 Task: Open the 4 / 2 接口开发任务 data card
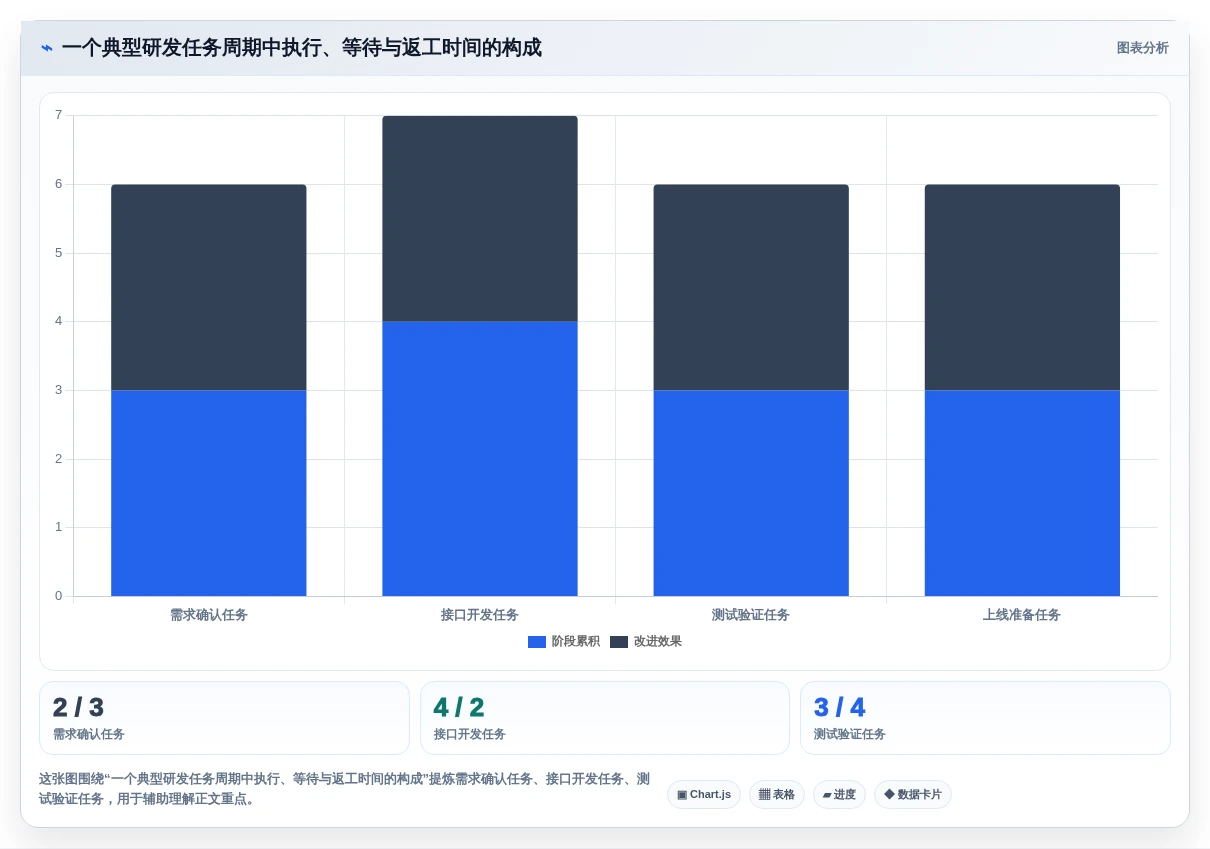[x=605, y=718]
